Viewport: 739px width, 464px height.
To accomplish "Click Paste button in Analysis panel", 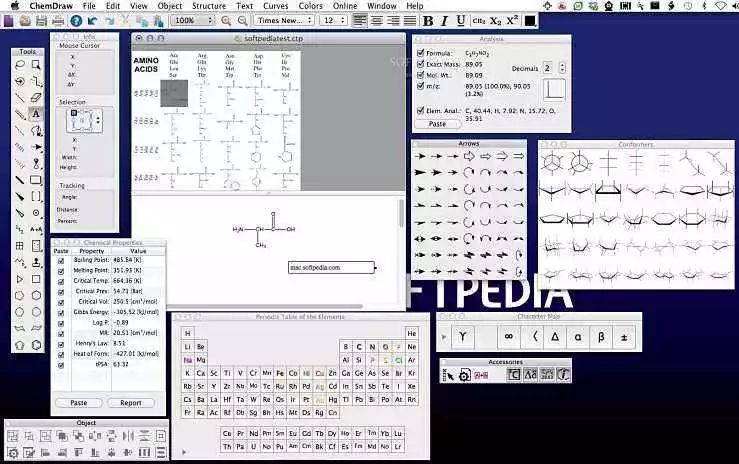I will pyautogui.click(x=437, y=124).
